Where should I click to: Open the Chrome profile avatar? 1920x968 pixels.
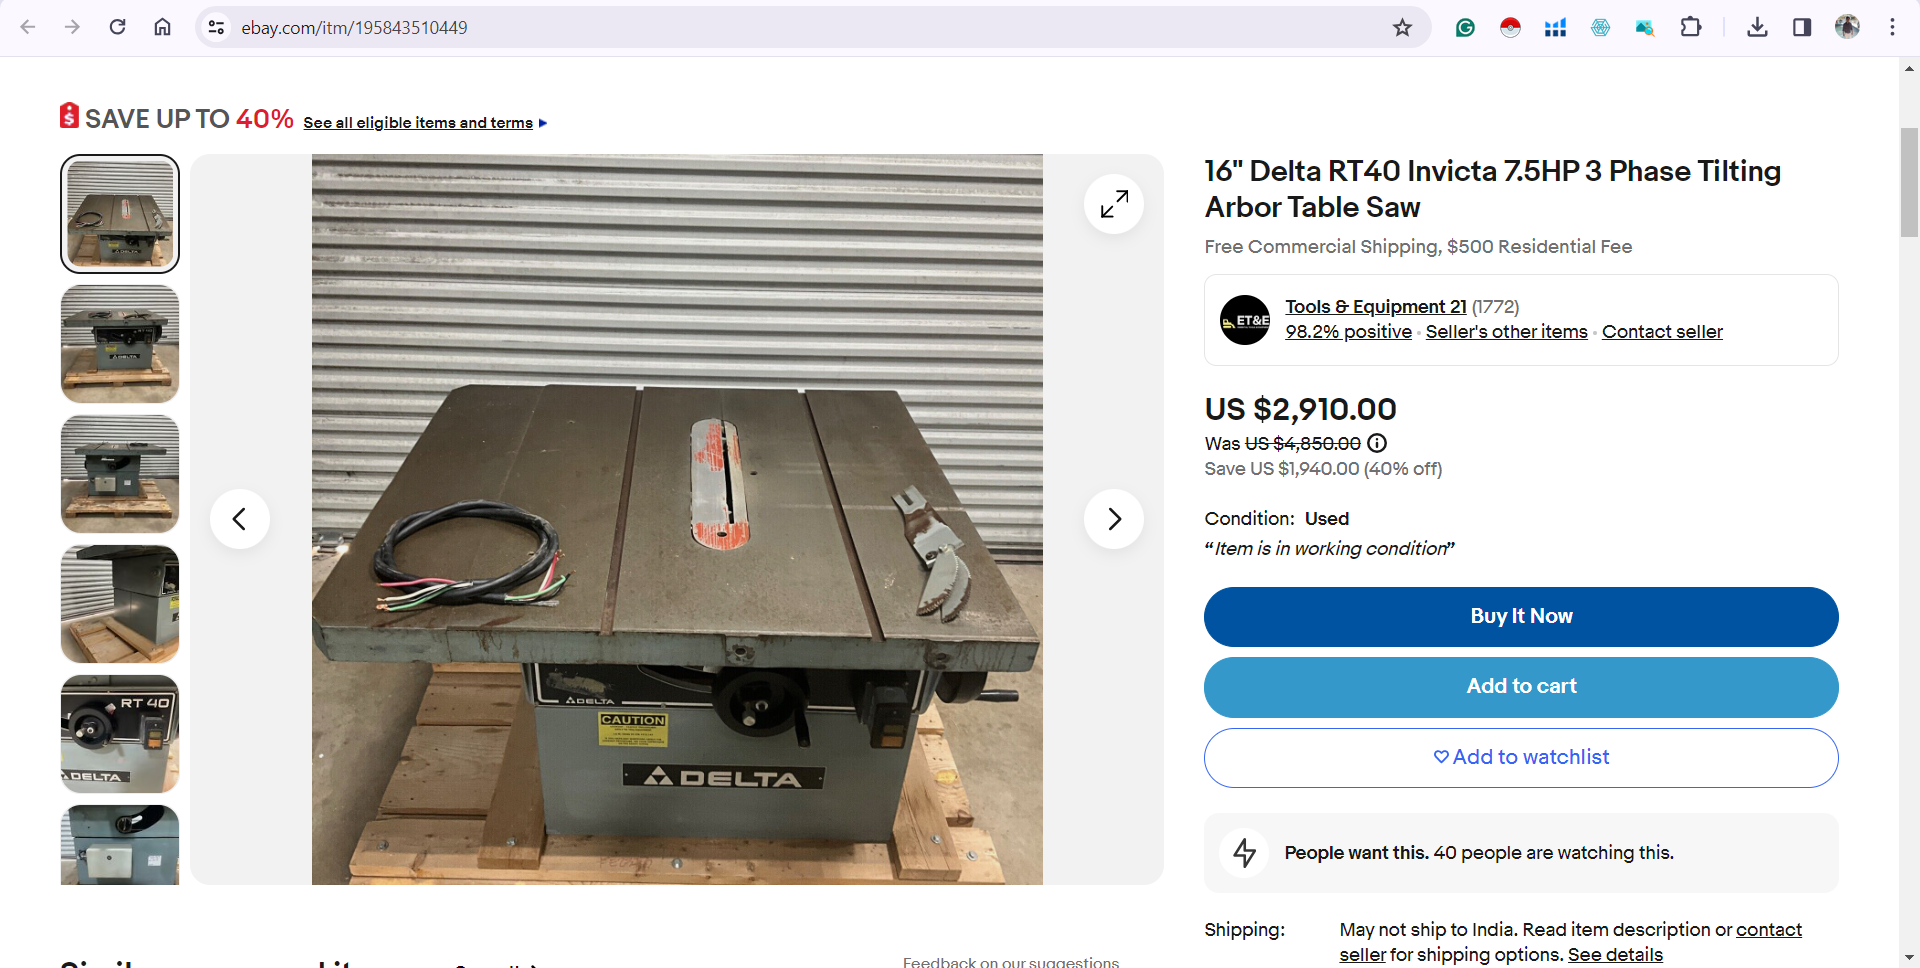[1847, 27]
